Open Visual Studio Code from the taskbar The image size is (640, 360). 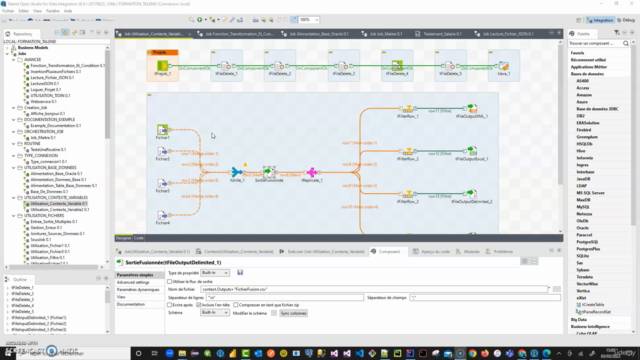click(x=359, y=353)
